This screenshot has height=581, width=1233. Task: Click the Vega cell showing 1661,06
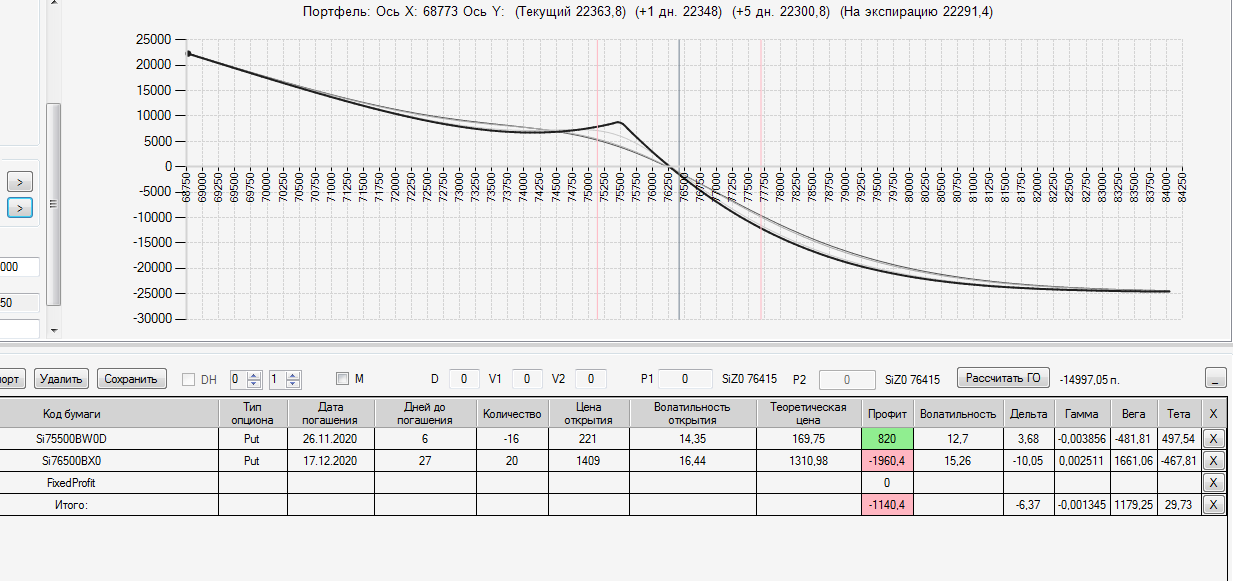[x=1133, y=460]
